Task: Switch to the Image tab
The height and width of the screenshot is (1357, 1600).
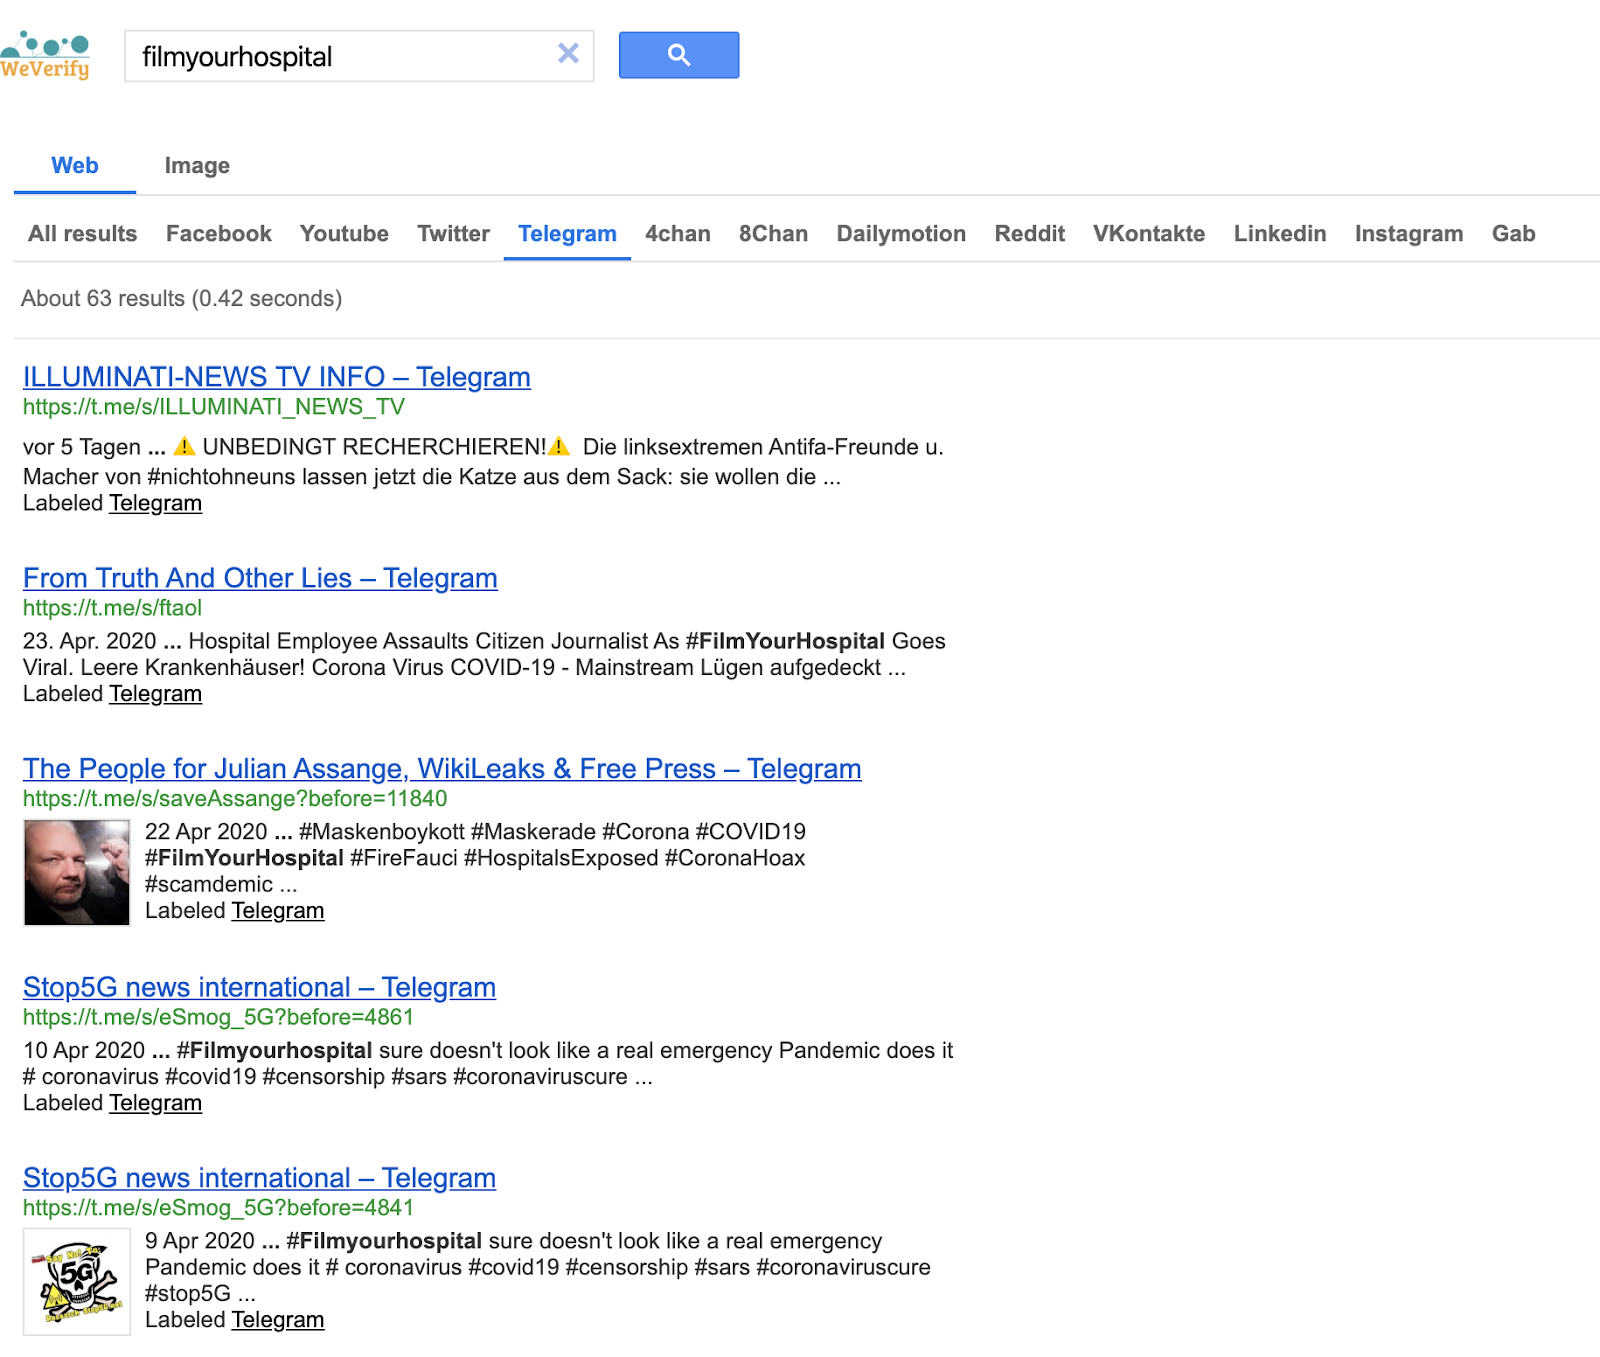Action: click(197, 166)
